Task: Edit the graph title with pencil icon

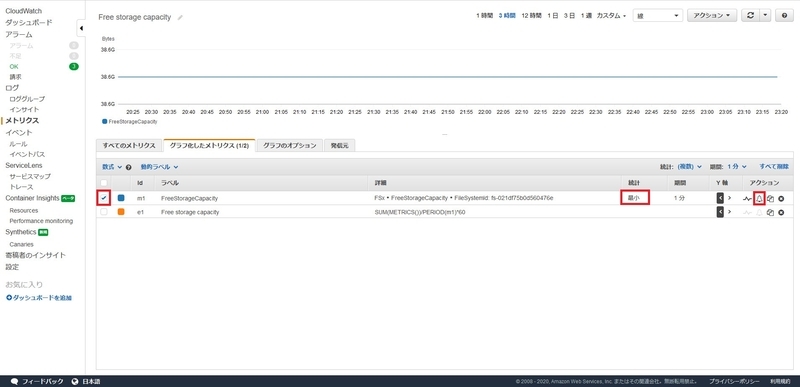Action: [180, 18]
